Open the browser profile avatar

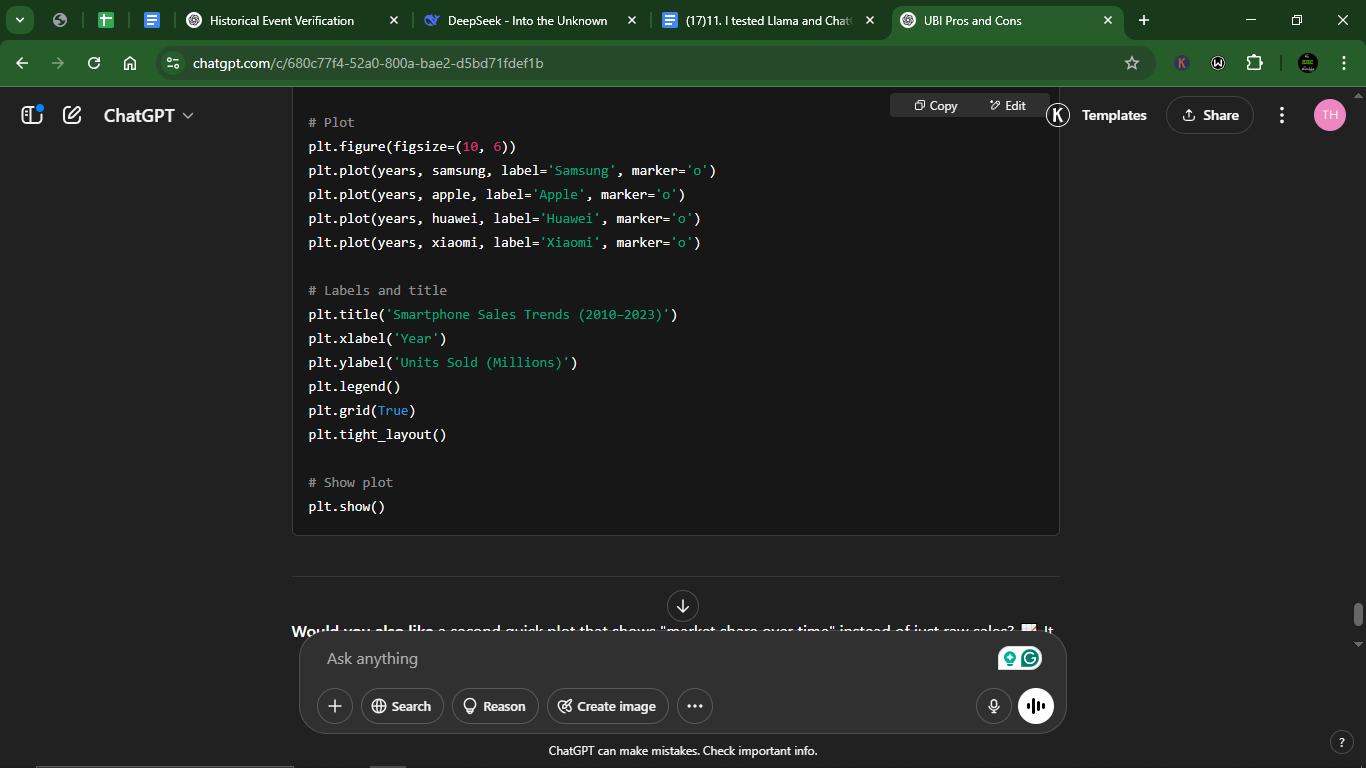pyautogui.click(x=1308, y=63)
